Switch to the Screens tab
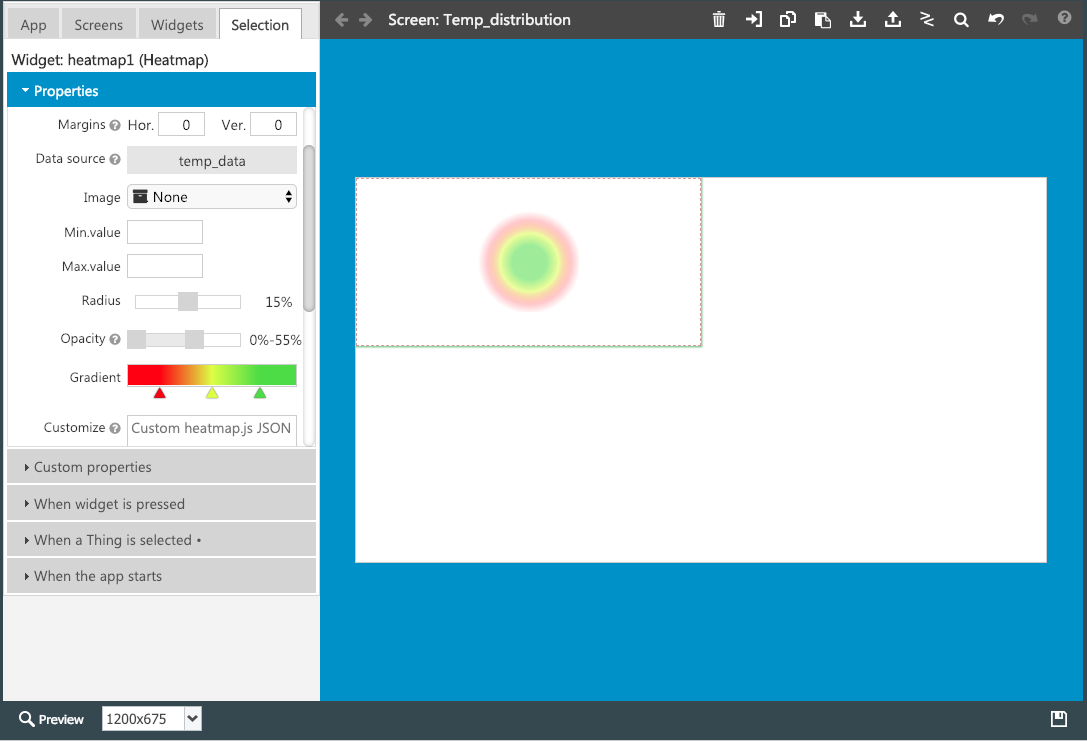1087x741 pixels. (x=98, y=24)
